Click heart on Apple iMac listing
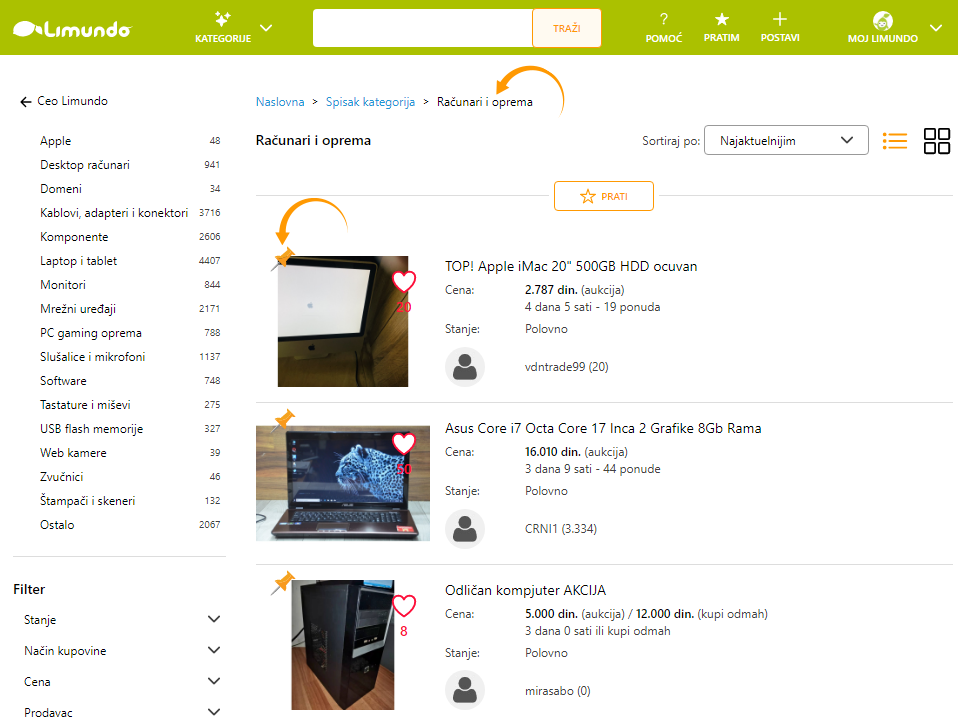Viewport: 958px width, 722px height. 403,282
